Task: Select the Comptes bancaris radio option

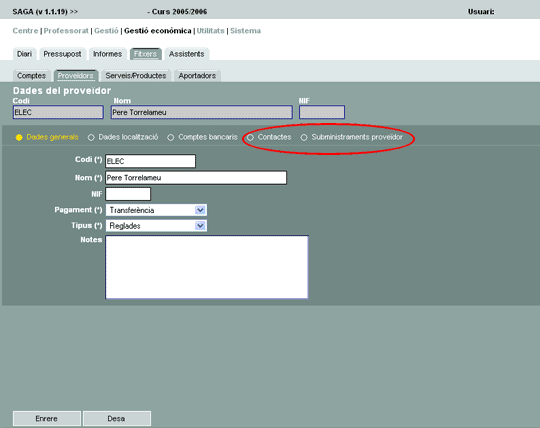Action: (170, 137)
